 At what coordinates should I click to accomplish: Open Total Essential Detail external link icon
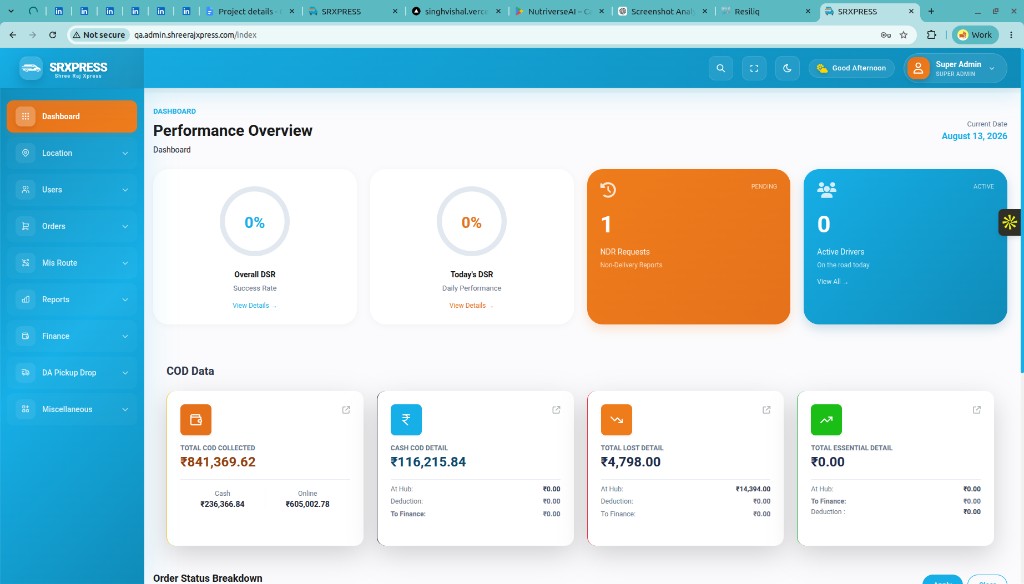coord(977,410)
